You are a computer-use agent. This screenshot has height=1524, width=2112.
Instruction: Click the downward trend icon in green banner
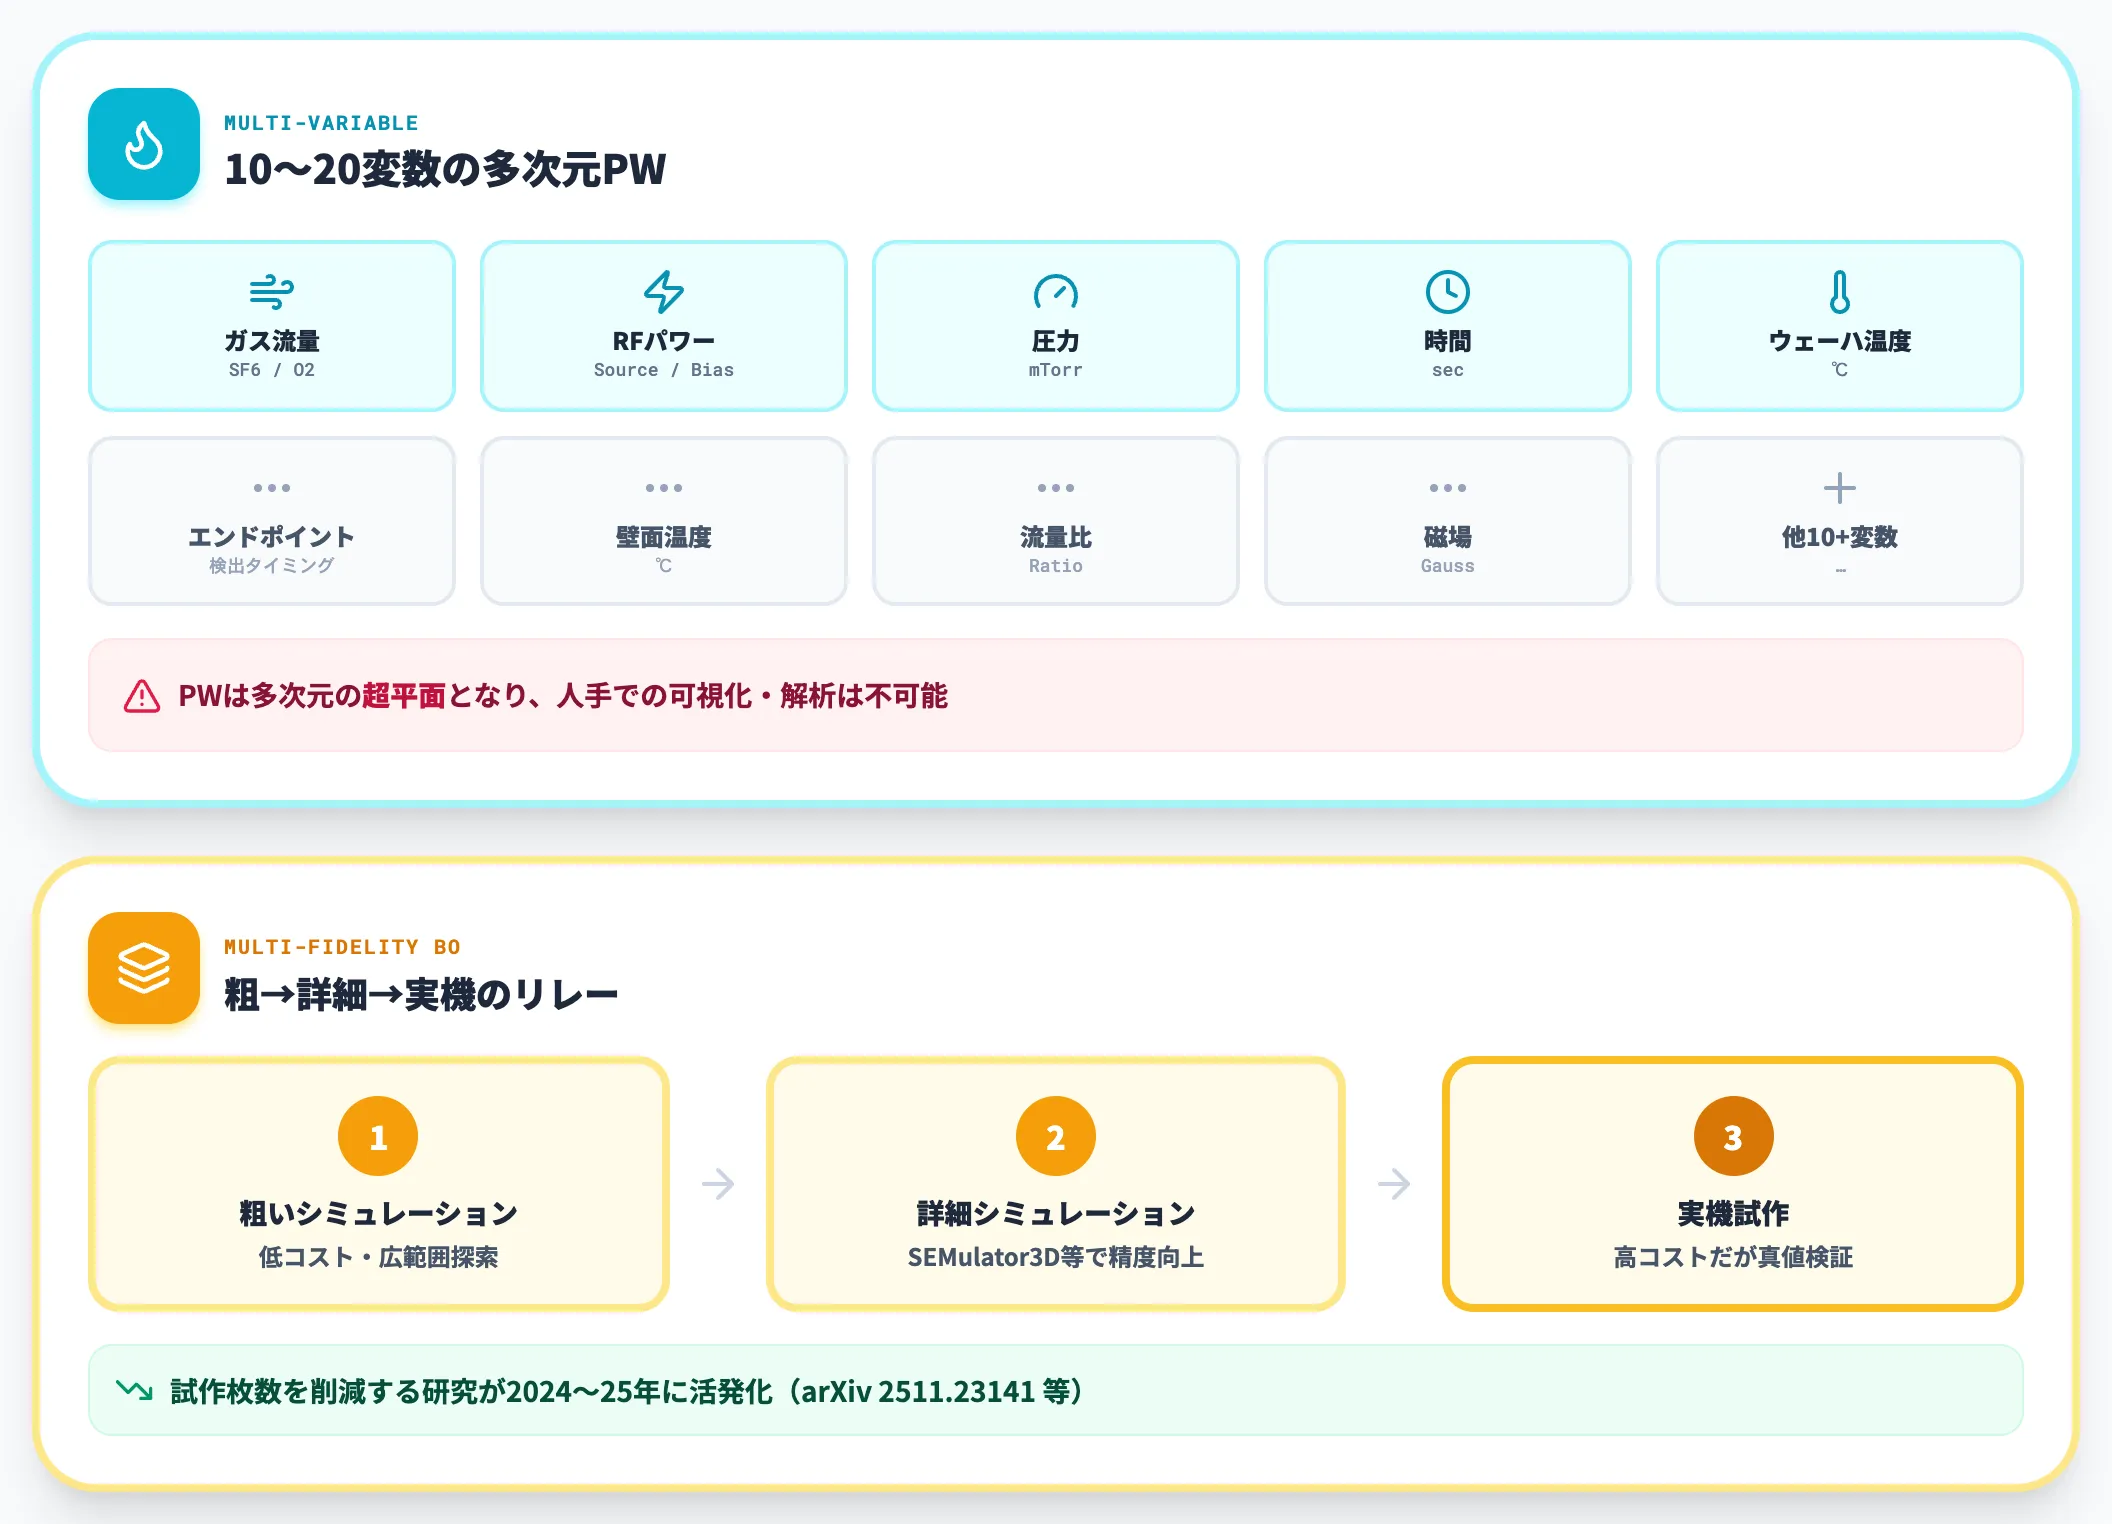134,1390
